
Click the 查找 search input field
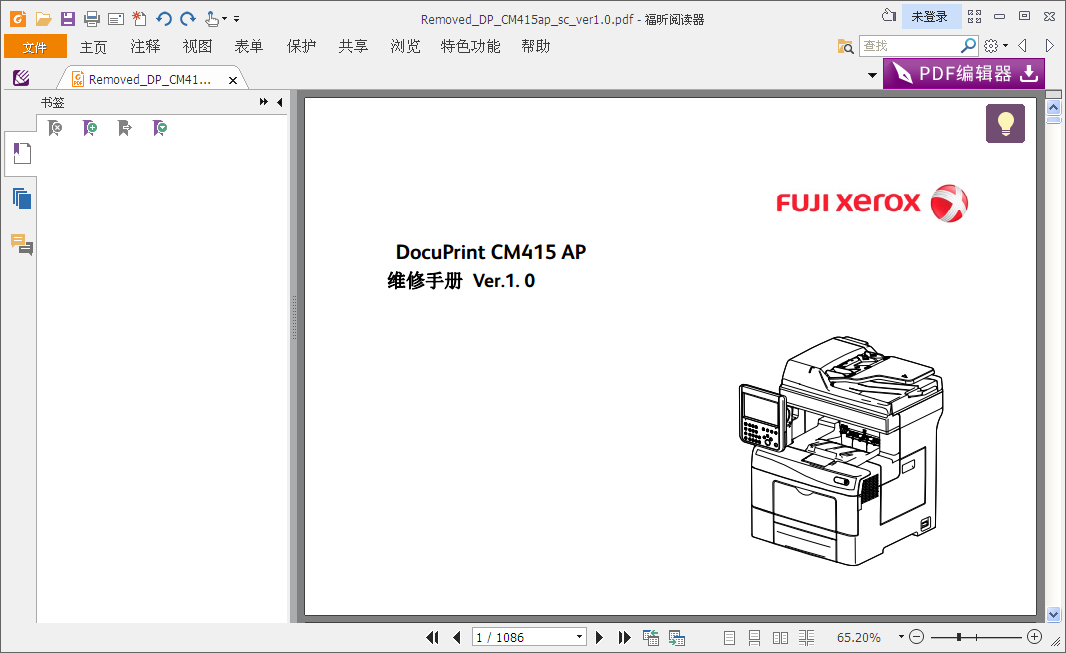pyautogui.click(x=910, y=46)
